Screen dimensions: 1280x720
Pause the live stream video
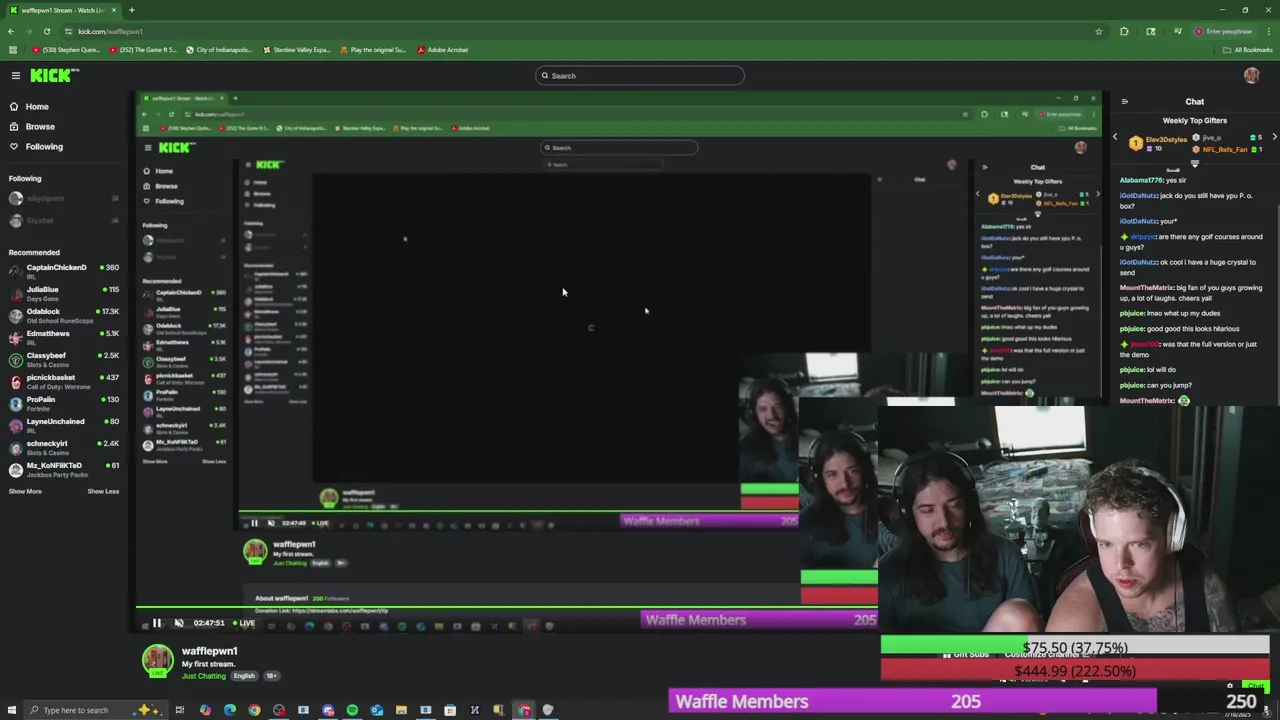(157, 623)
